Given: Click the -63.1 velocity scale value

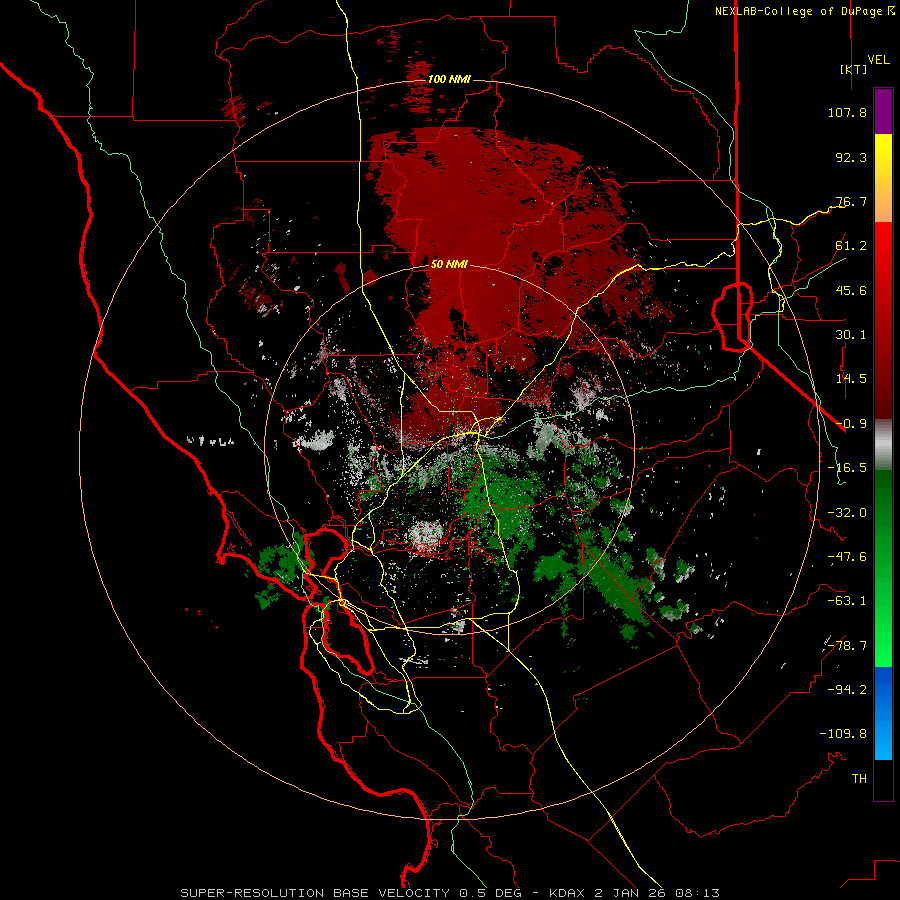Looking at the screenshot, I should 847,601.
